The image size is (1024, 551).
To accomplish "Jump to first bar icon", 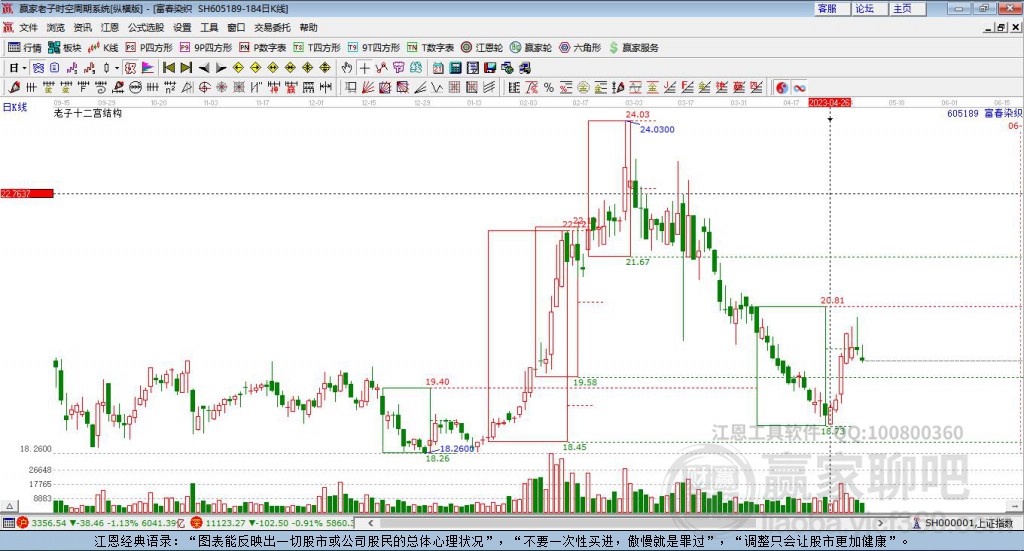I will pos(168,67).
